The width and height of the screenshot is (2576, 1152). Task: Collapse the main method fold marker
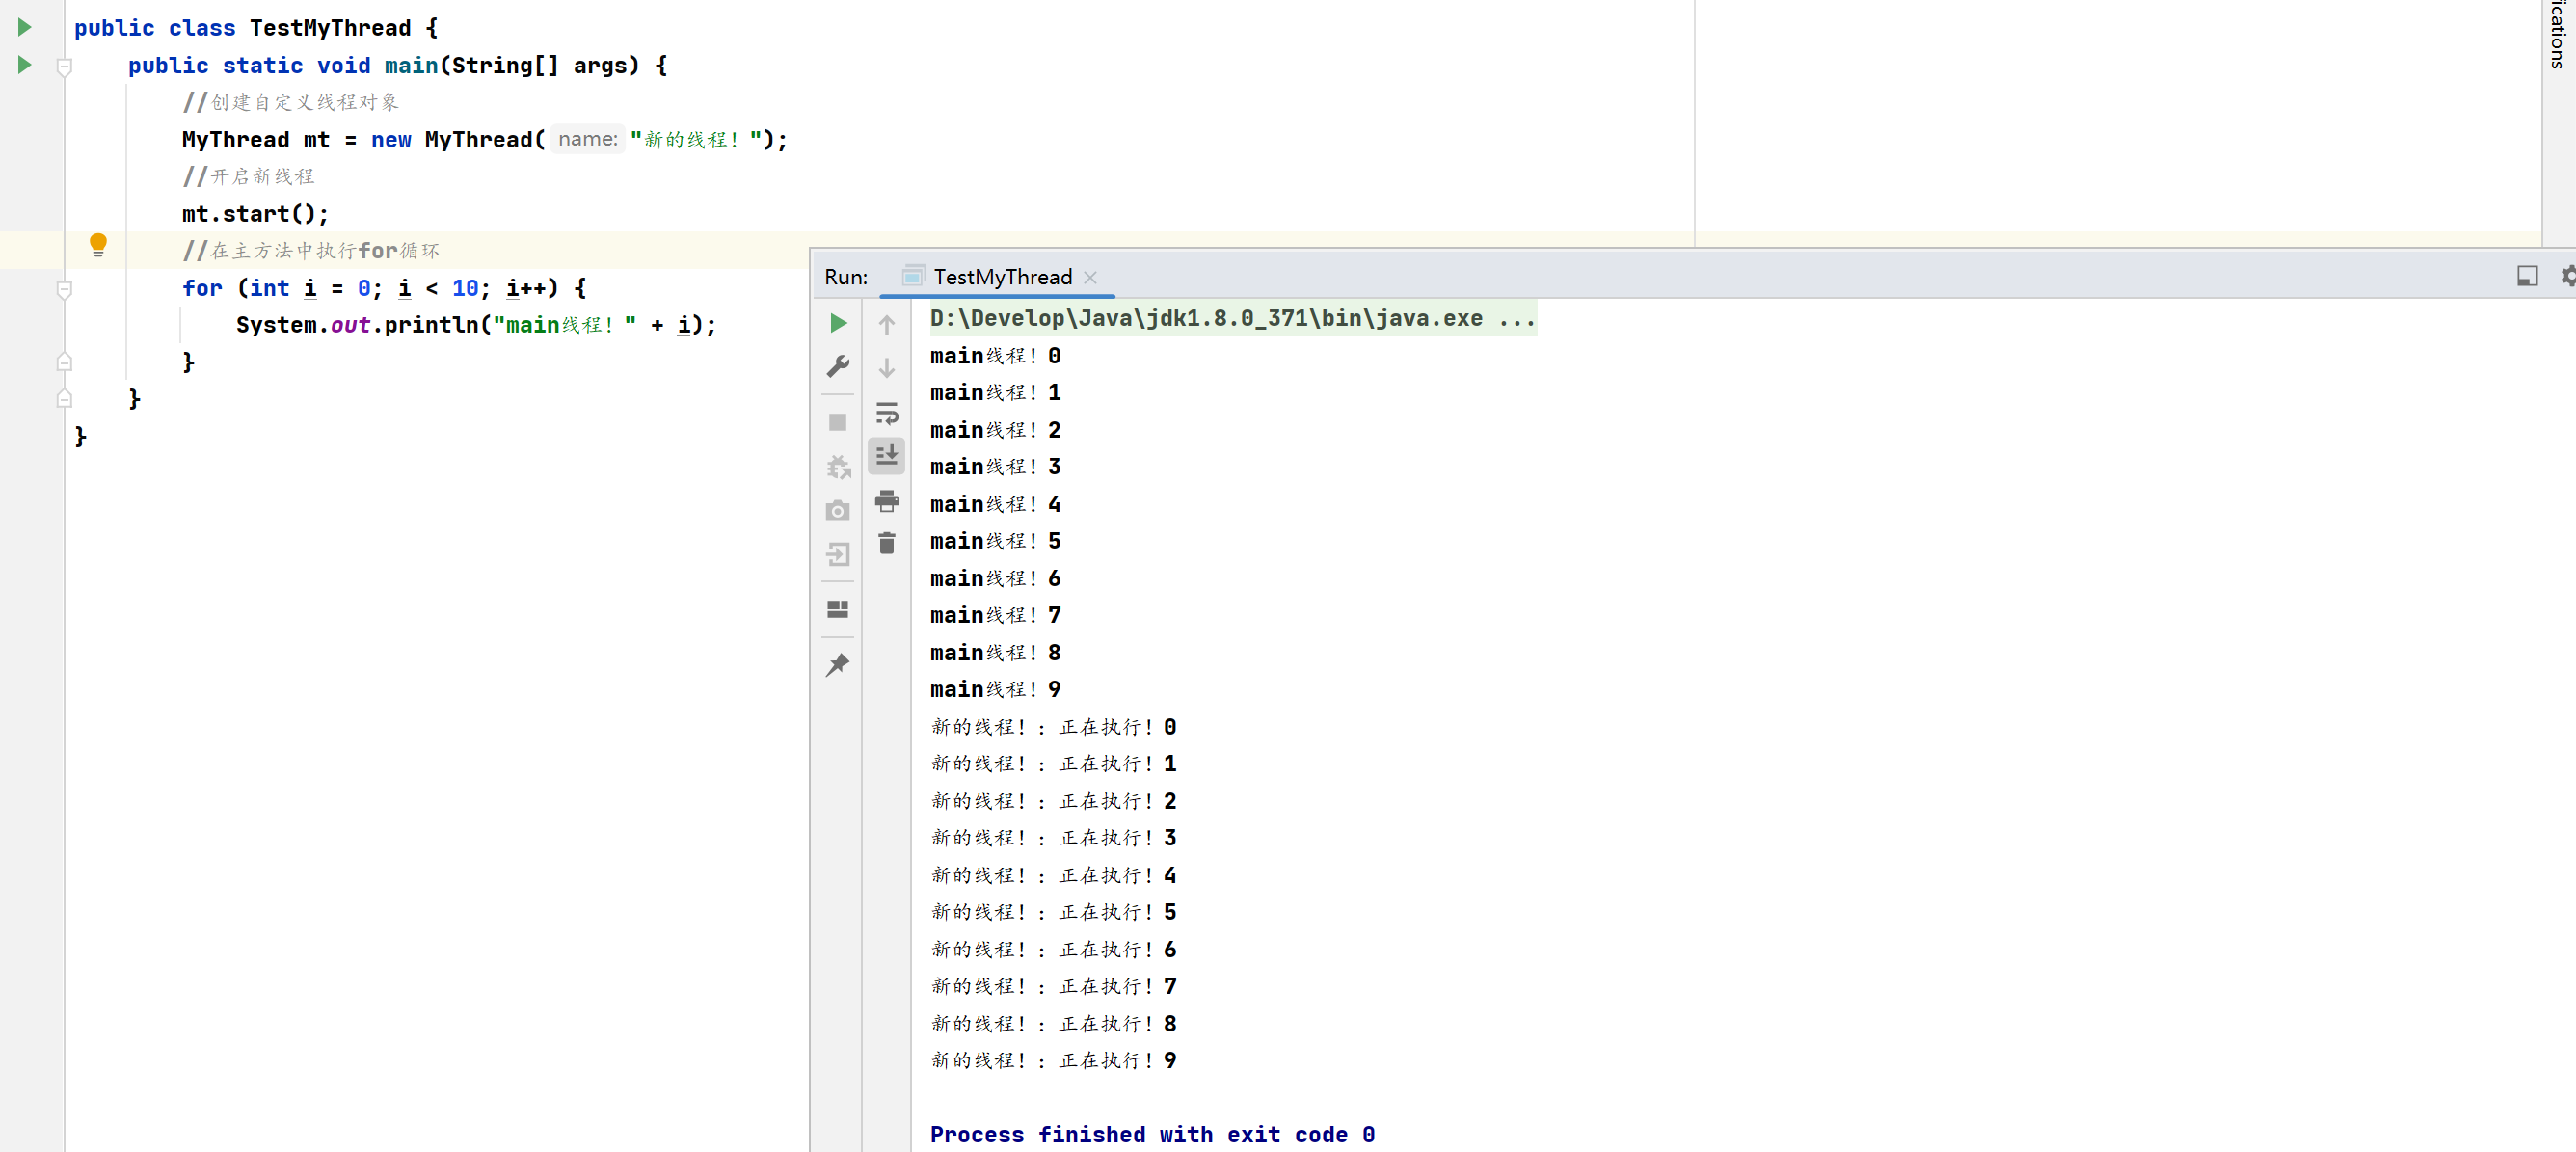(64, 67)
